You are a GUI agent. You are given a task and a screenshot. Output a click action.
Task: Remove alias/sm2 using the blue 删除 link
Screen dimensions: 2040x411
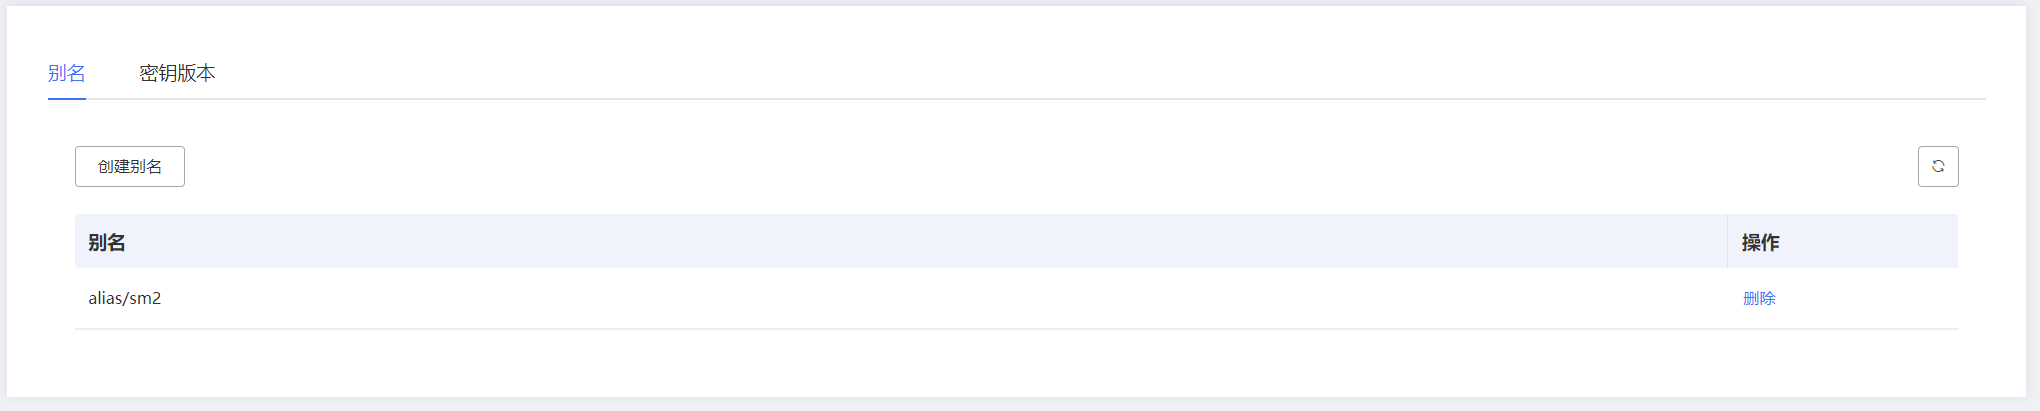(x=1759, y=298)
